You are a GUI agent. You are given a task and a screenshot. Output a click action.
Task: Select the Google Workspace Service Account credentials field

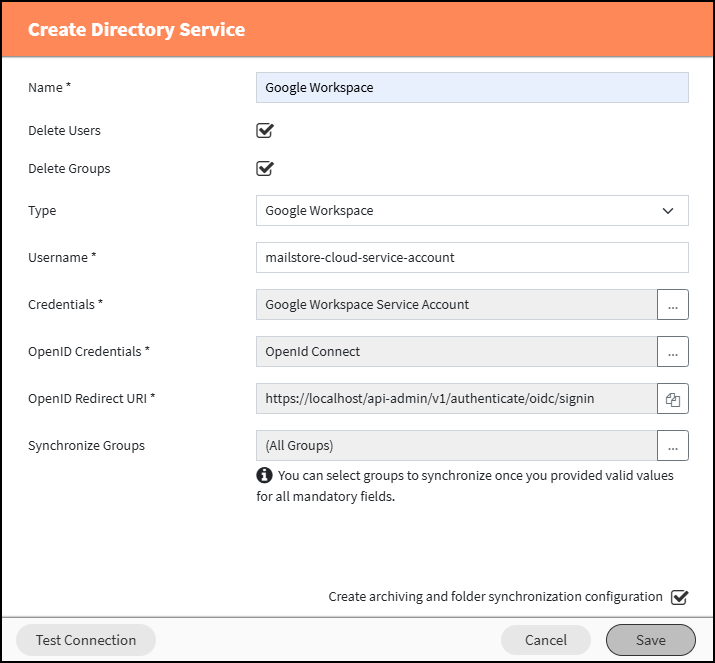(456, 305)
